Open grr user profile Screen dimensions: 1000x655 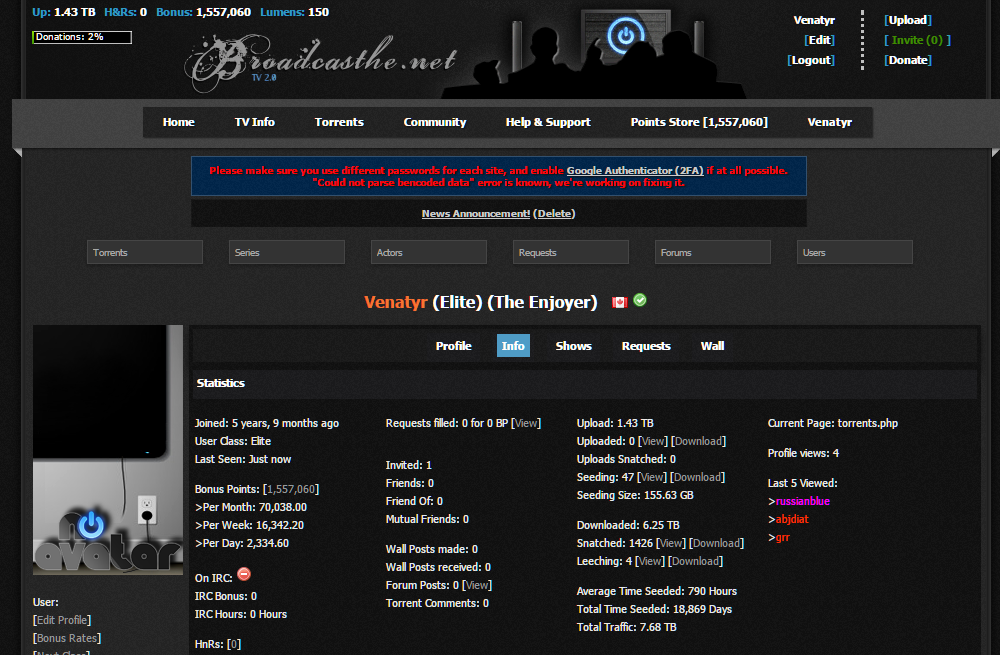[783, 537]
